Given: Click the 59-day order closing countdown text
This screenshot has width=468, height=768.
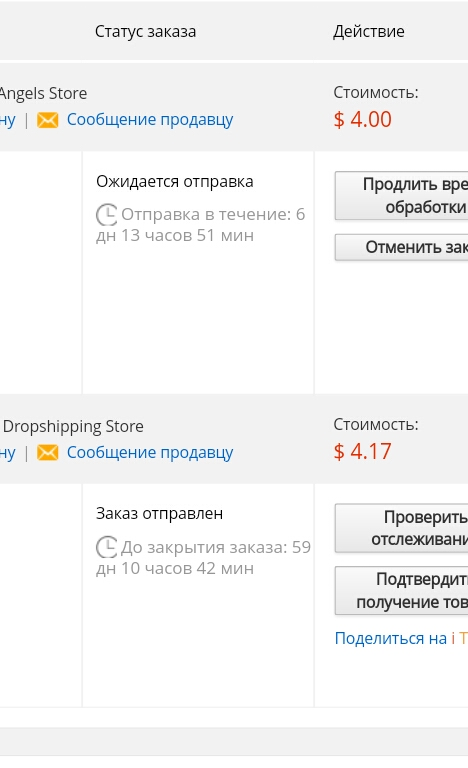Looking at the screenshot, I should click(x=203, y=557).
